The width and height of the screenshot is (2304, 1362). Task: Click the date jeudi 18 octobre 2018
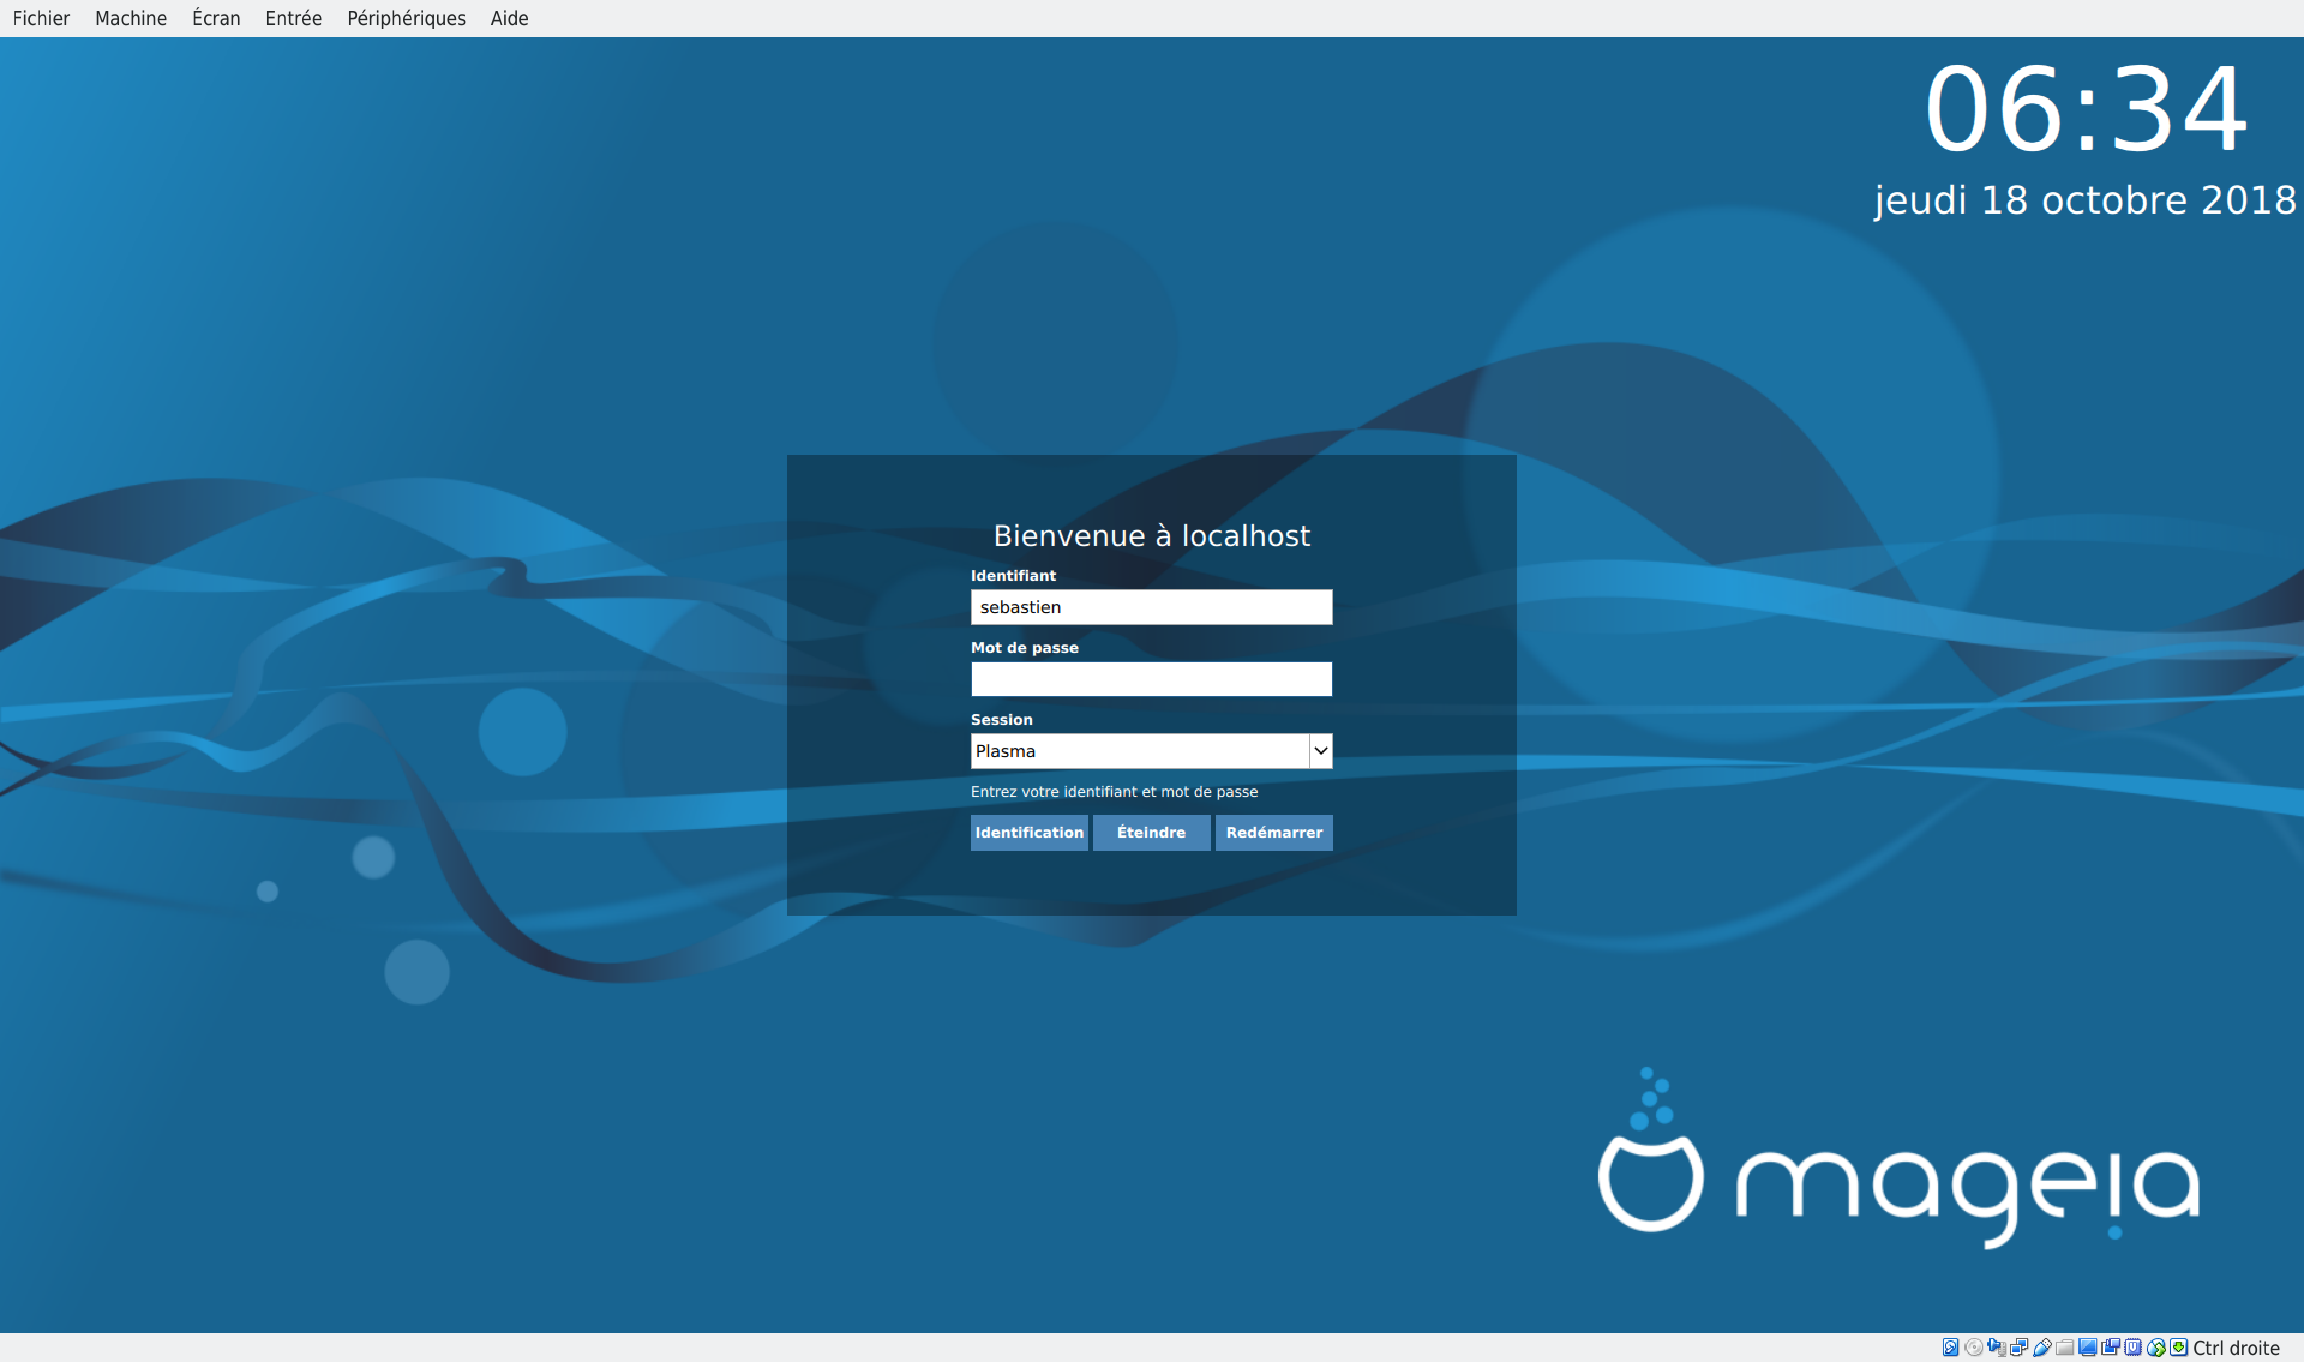pos(2085,201)
